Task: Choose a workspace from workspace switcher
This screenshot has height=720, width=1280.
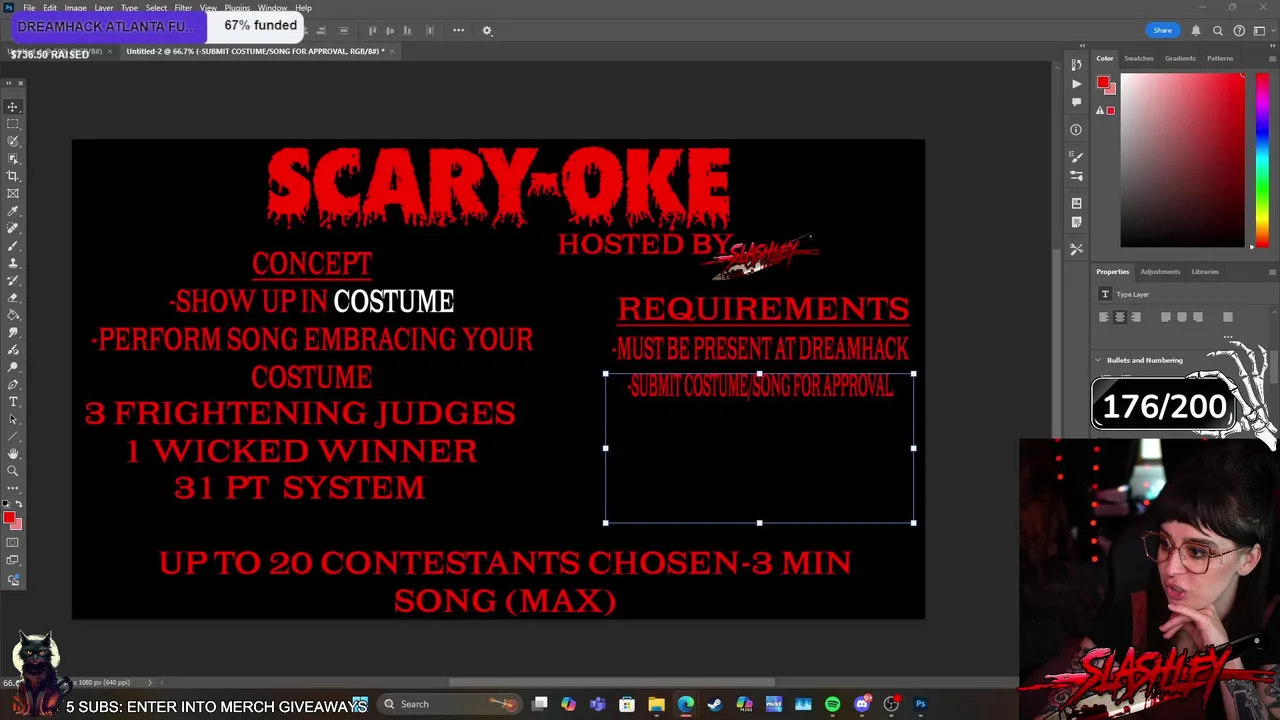Action: pos(1260,30)
